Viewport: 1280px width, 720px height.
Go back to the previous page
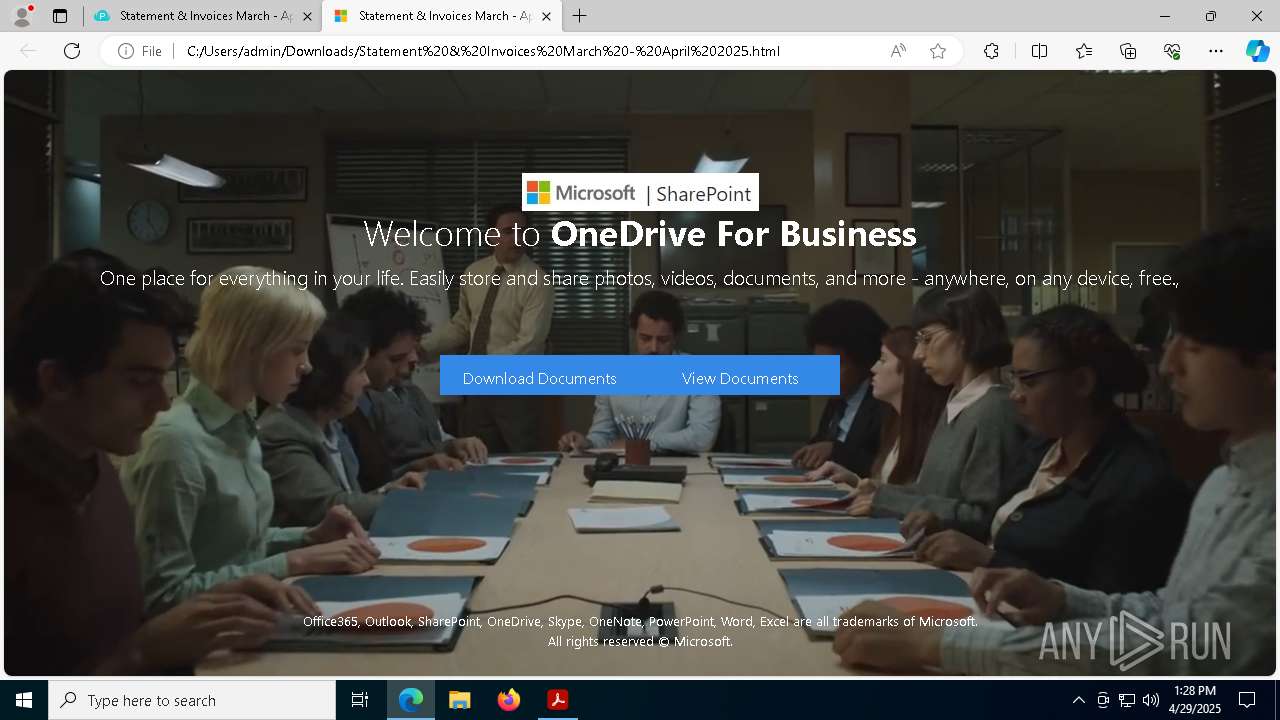[28, 51]
